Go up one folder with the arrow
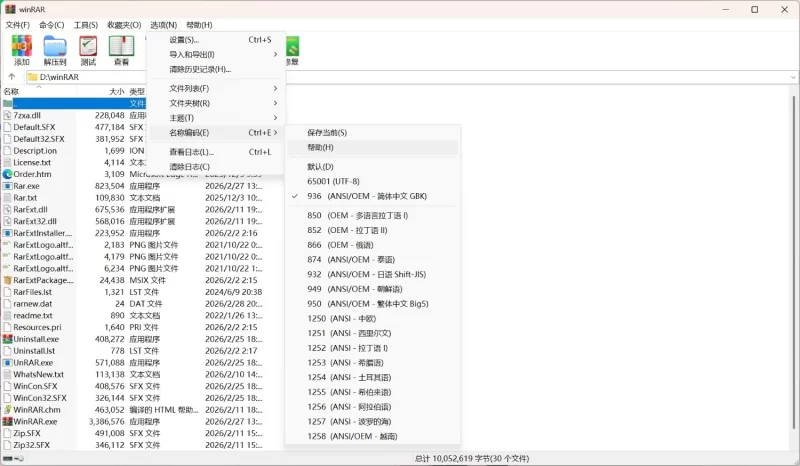The width and height of the screenshot is (800, 466). click(12, 77)
